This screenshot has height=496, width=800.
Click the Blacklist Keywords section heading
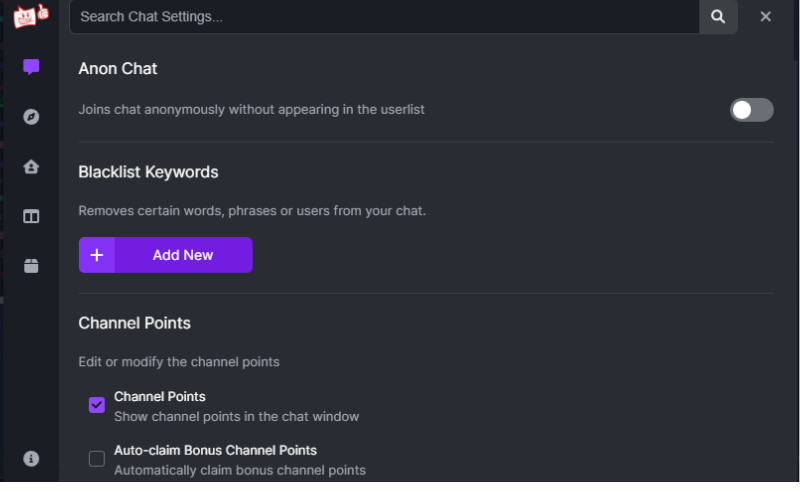(x=148, y=172)
